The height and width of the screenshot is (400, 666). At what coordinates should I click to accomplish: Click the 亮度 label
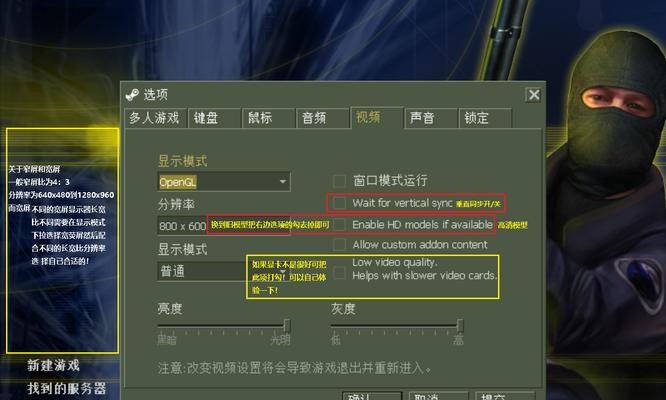click(x=170, y=308)
